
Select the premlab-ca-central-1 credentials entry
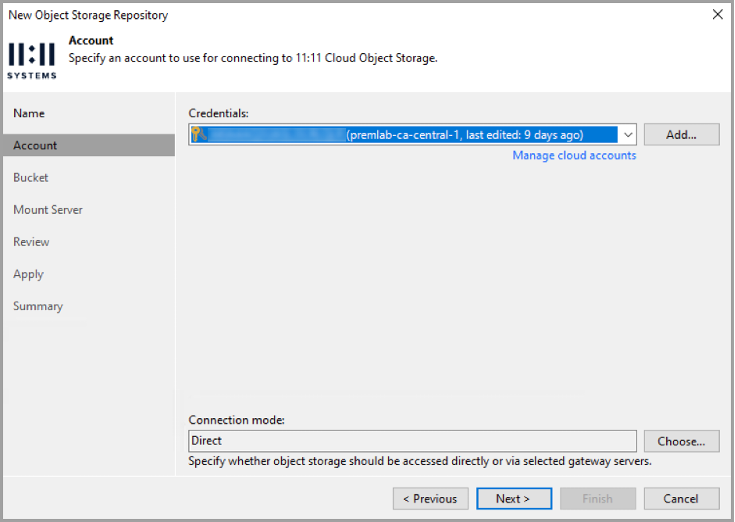coord(404,135)
